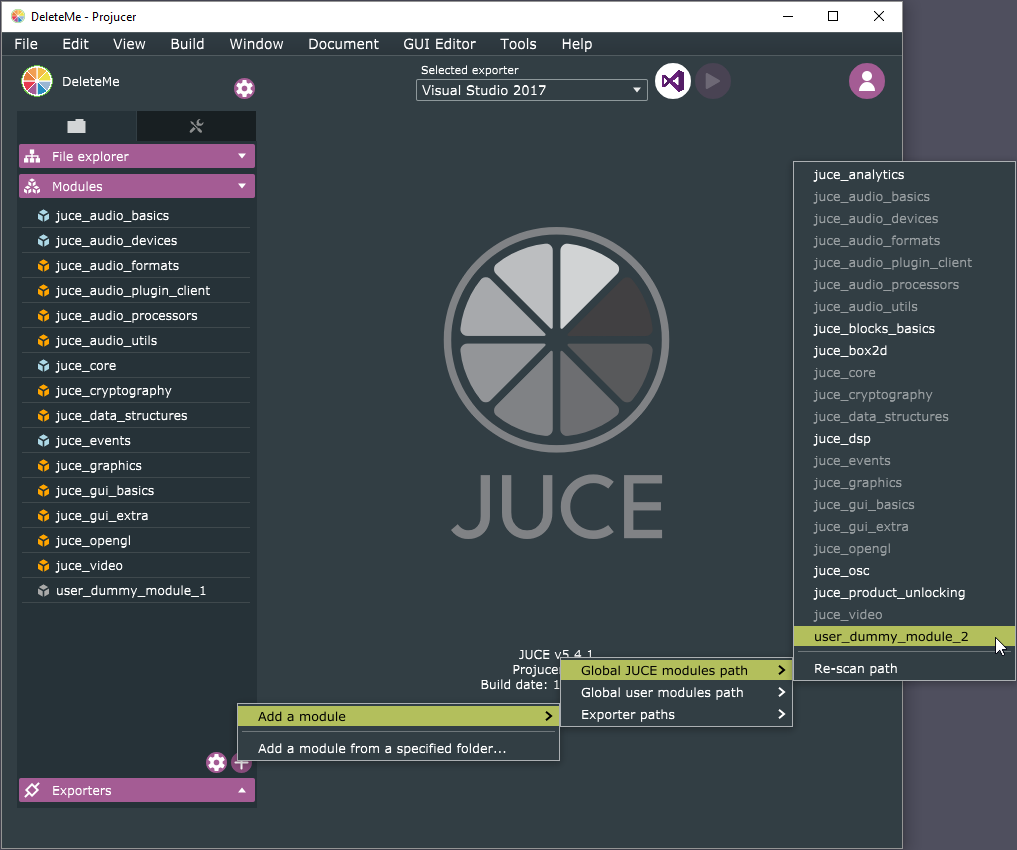Screen dimensions: 1017x850
Task: Select juce_graphics in Modules list
Action: pos(136,466)
